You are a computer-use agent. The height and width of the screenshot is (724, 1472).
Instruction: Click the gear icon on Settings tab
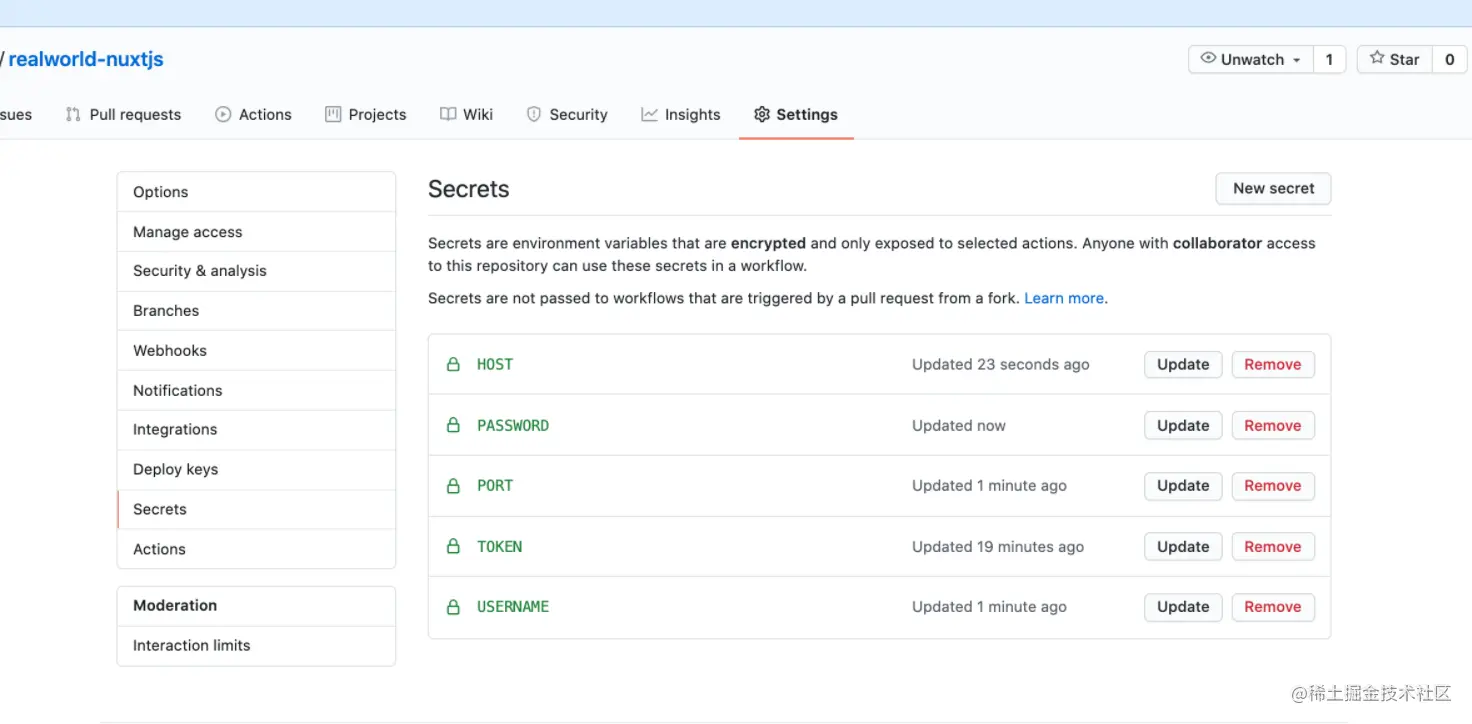pyautogui.click(x=762, y=115)
